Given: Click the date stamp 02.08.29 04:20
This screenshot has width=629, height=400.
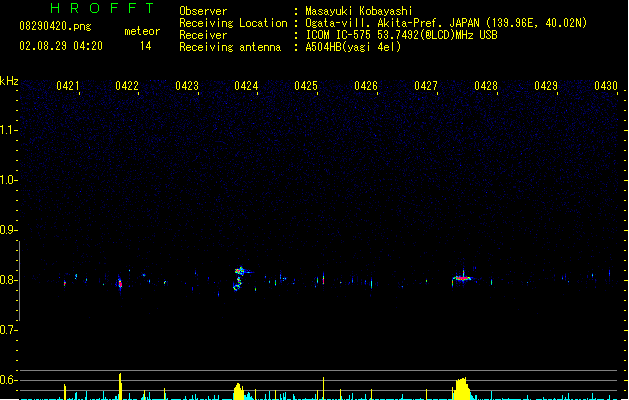Looking at the screenshot, I should [x=61, y=46].
